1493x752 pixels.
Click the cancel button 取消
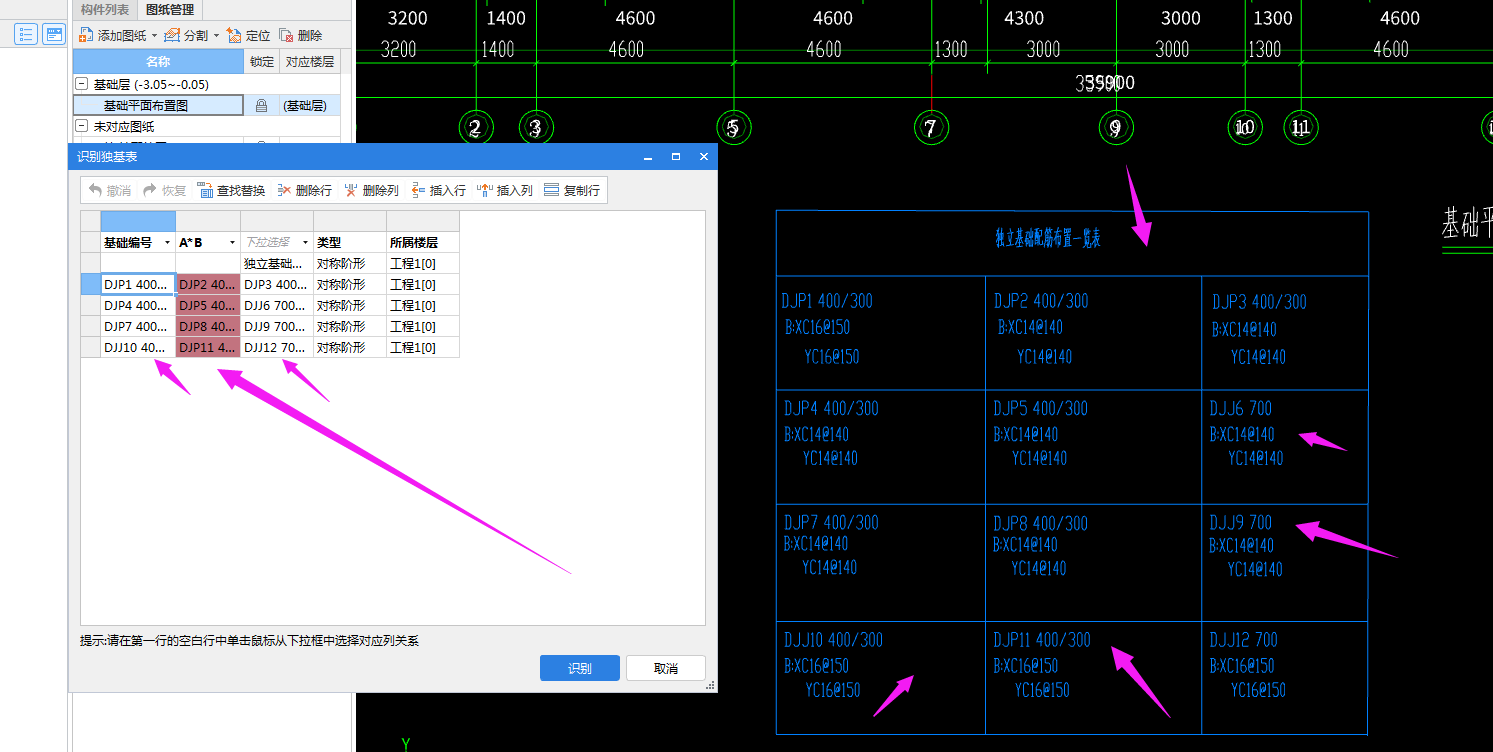[x=666, y=668]
